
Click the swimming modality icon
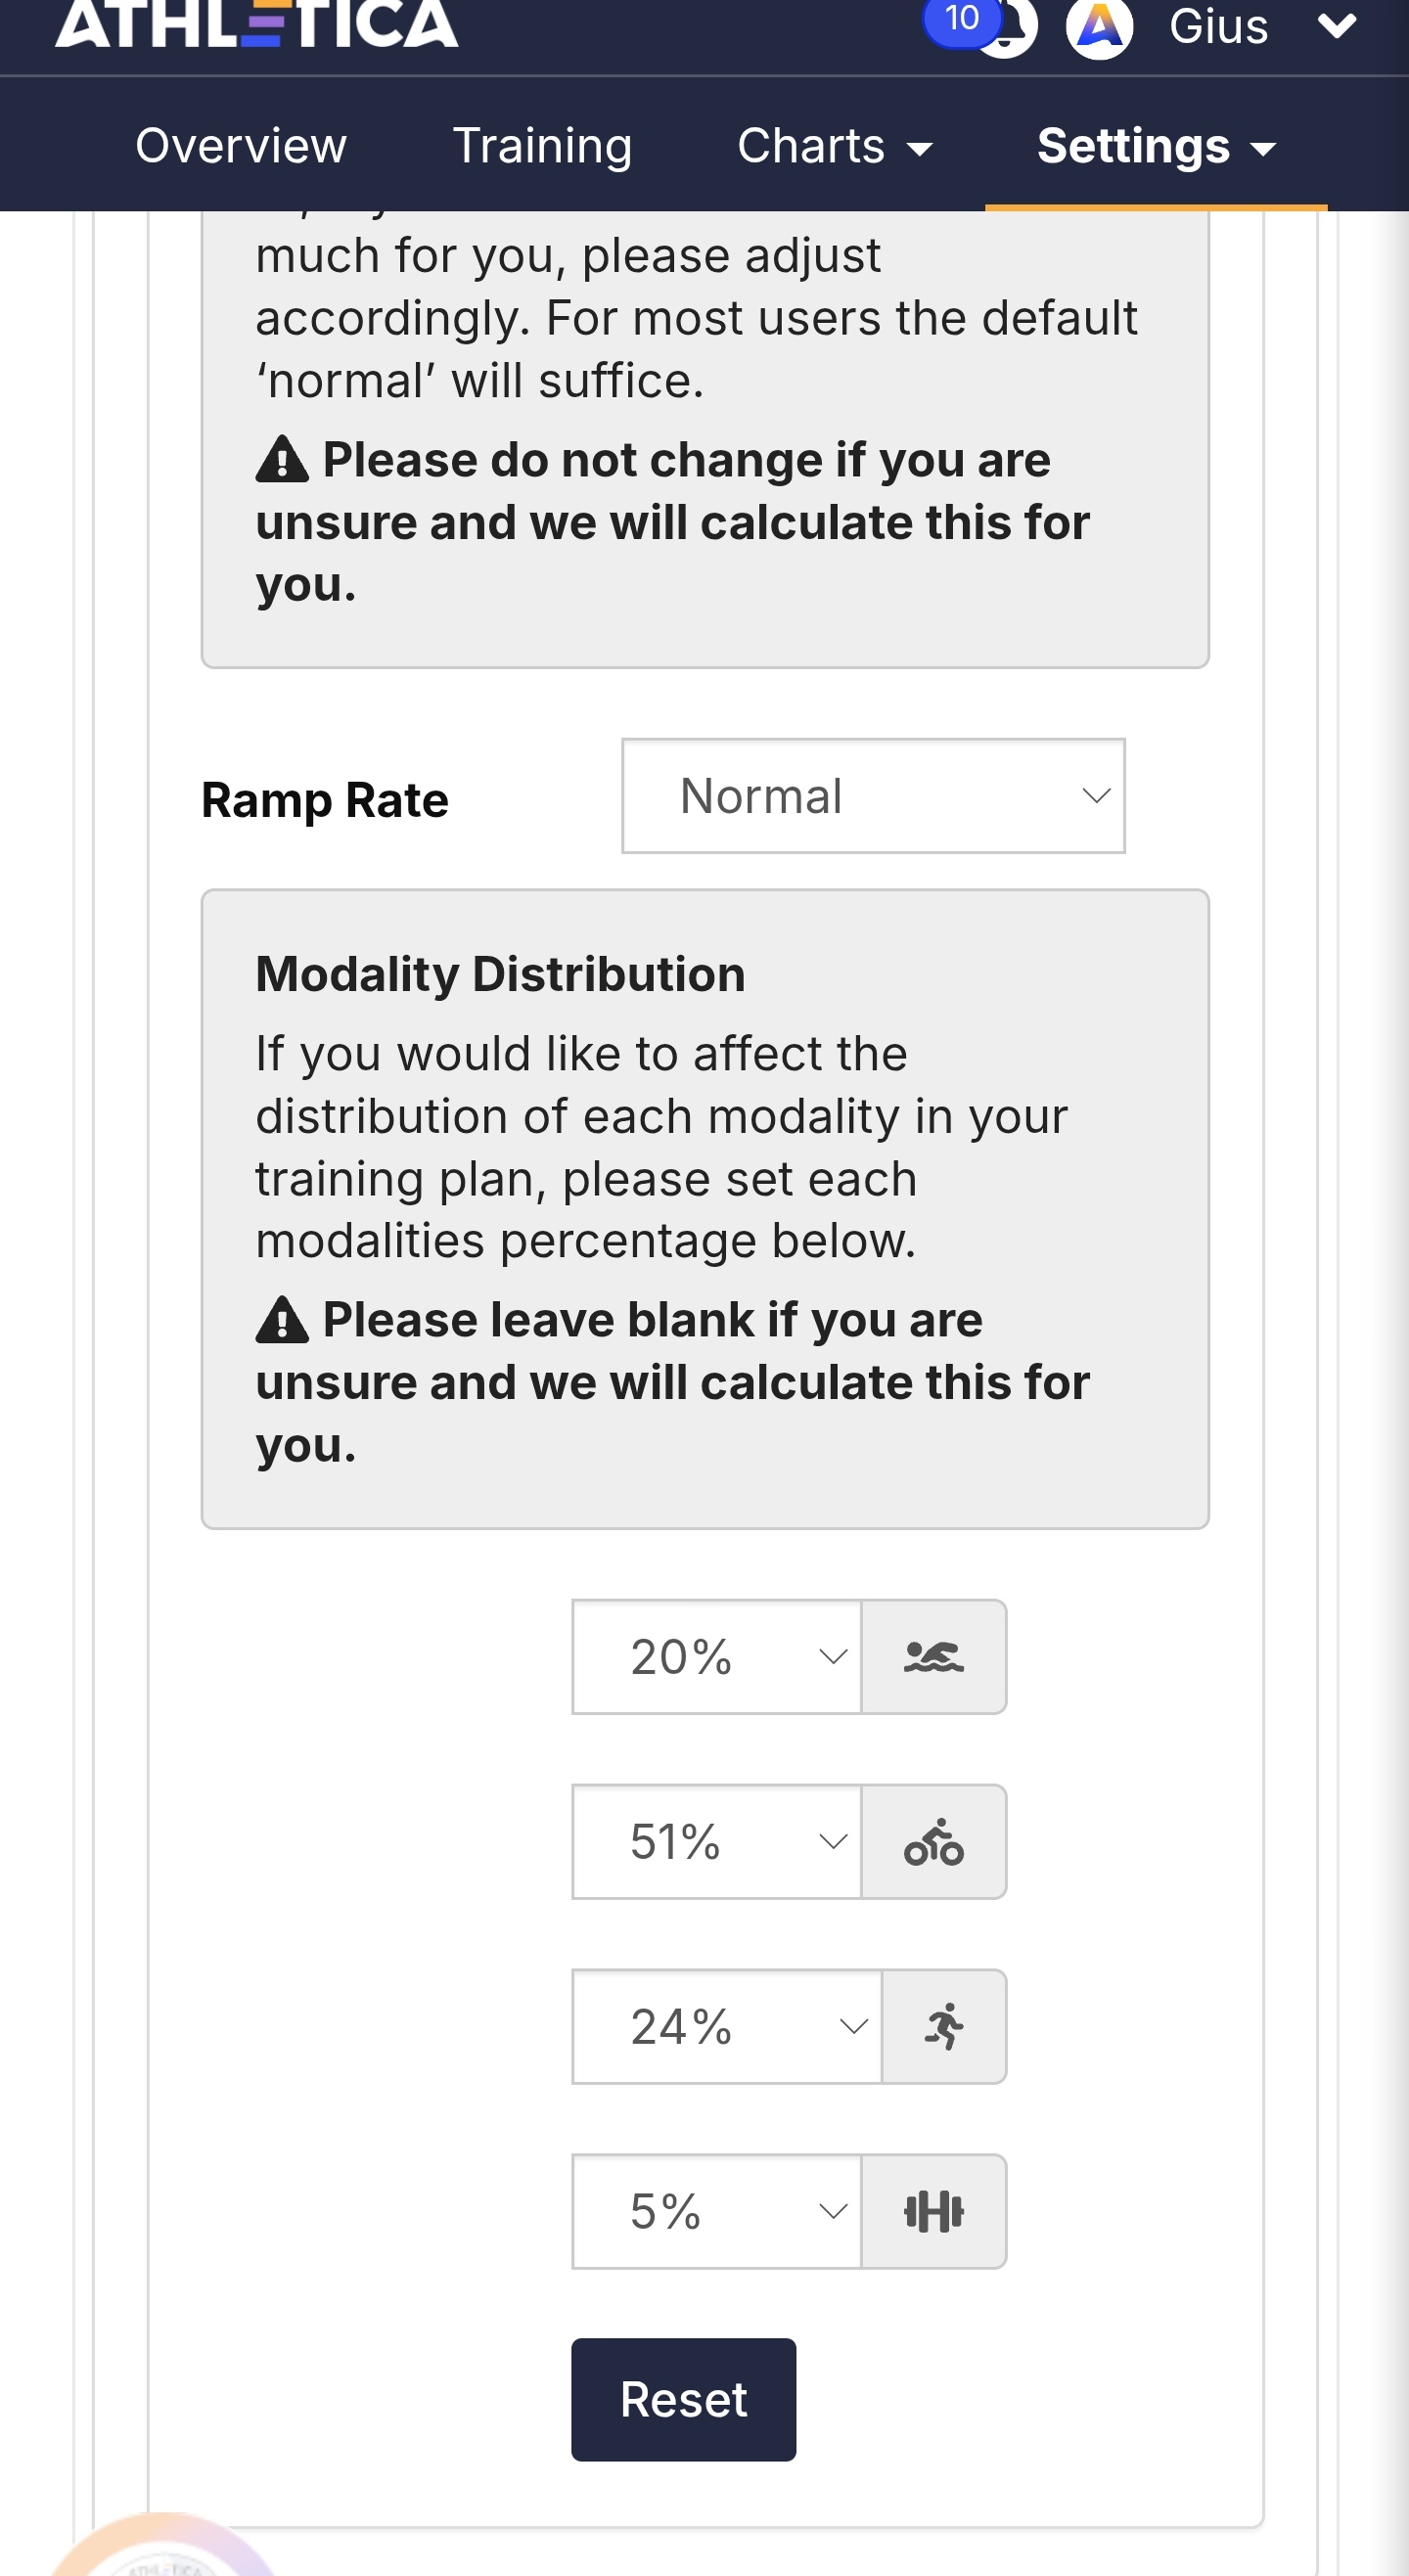pyautogui.click(x=933, y=1657)
